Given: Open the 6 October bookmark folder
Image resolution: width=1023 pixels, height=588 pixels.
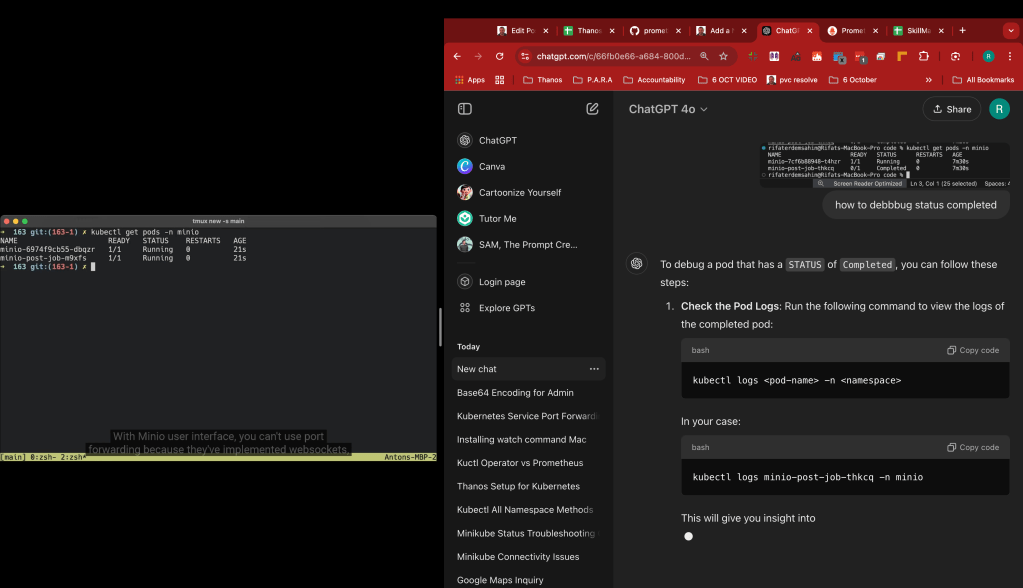Looking at the screenshot, I should [x=853, y=80].
